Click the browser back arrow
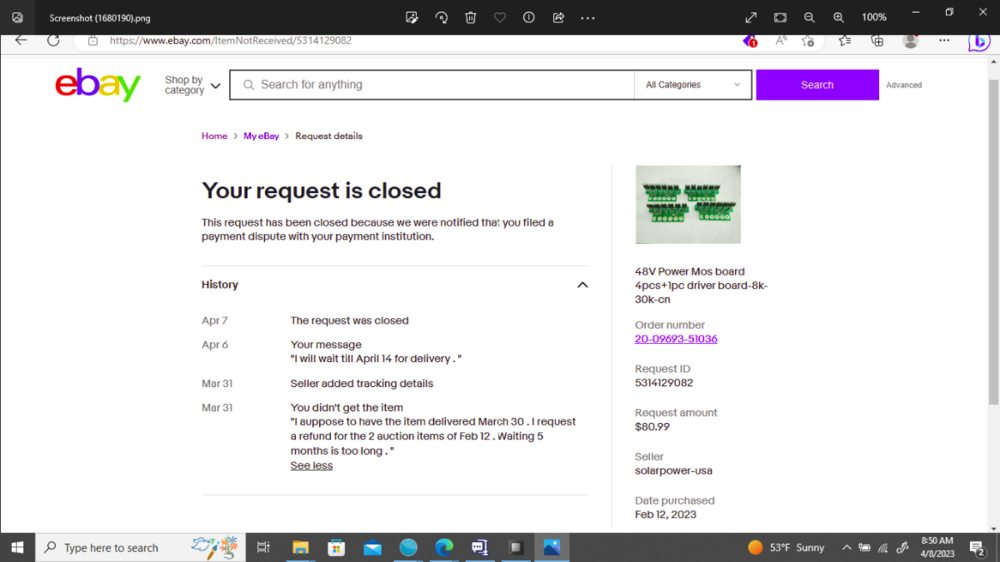The width and height of the screenshot is (1000, 562). click(21, 40)
